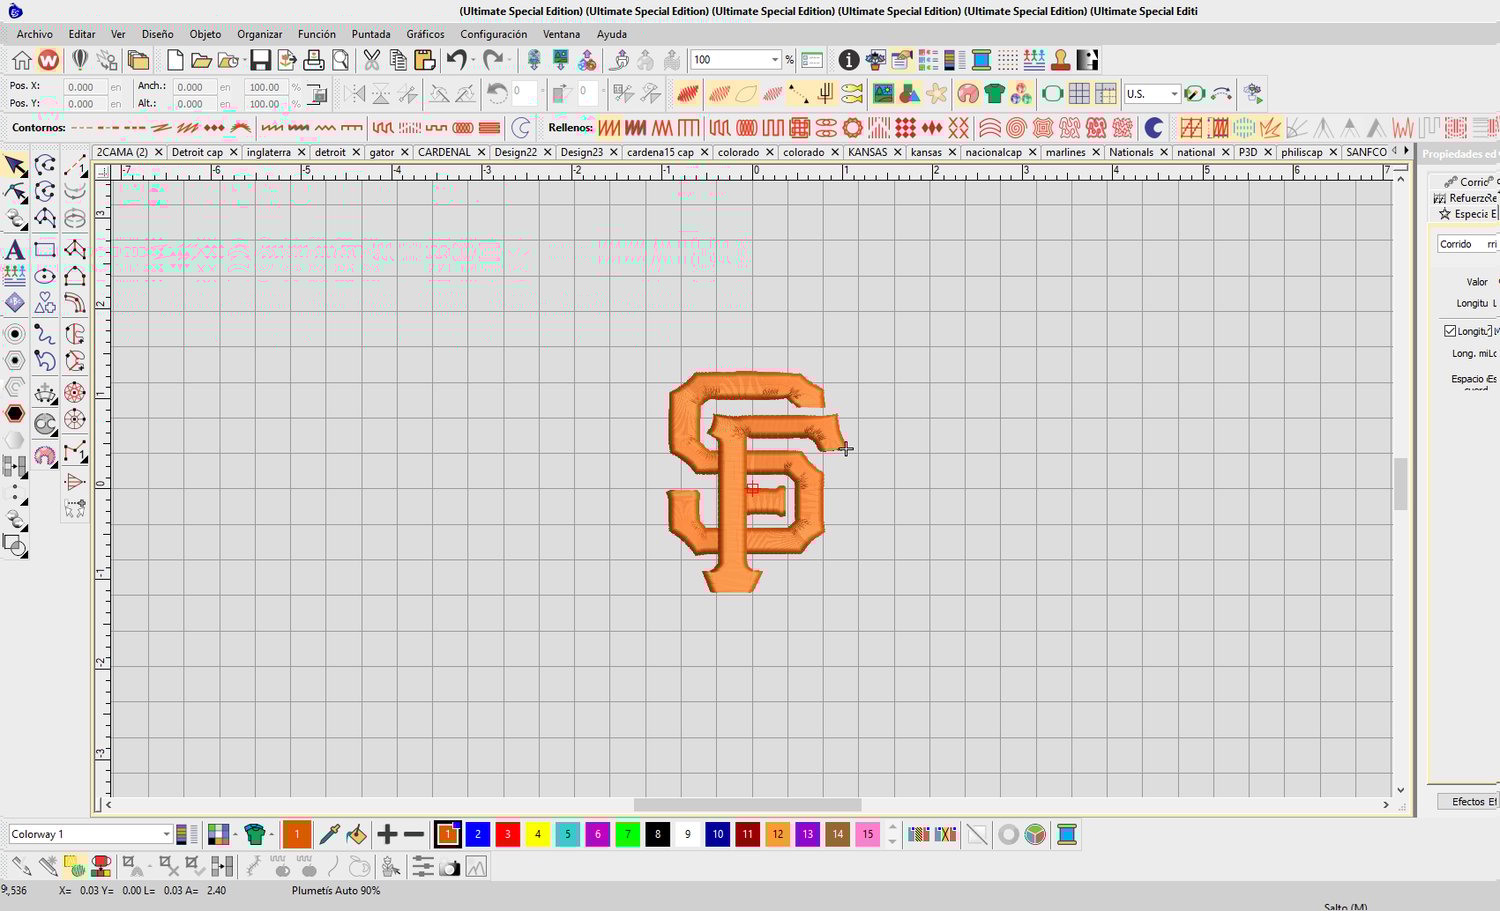Select yellow color swatch 4
Image resolution: width=1500 pixels, height=911 pixels.
(x=538, y=834)
